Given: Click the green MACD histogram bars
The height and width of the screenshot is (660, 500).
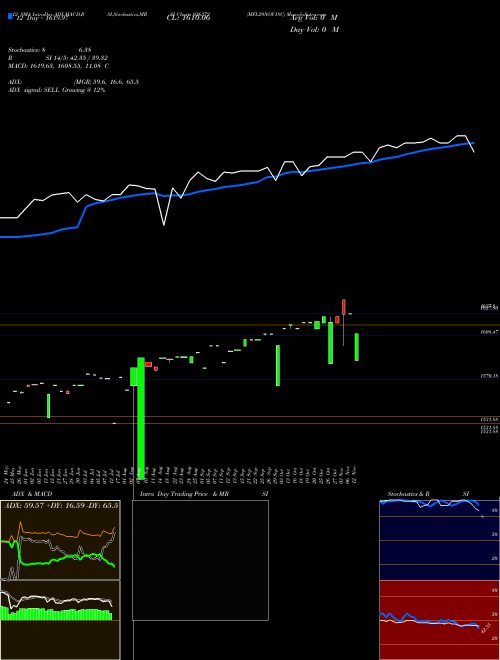Looking at the screenshot, I should pyautogui.click(x=56, y=614).
